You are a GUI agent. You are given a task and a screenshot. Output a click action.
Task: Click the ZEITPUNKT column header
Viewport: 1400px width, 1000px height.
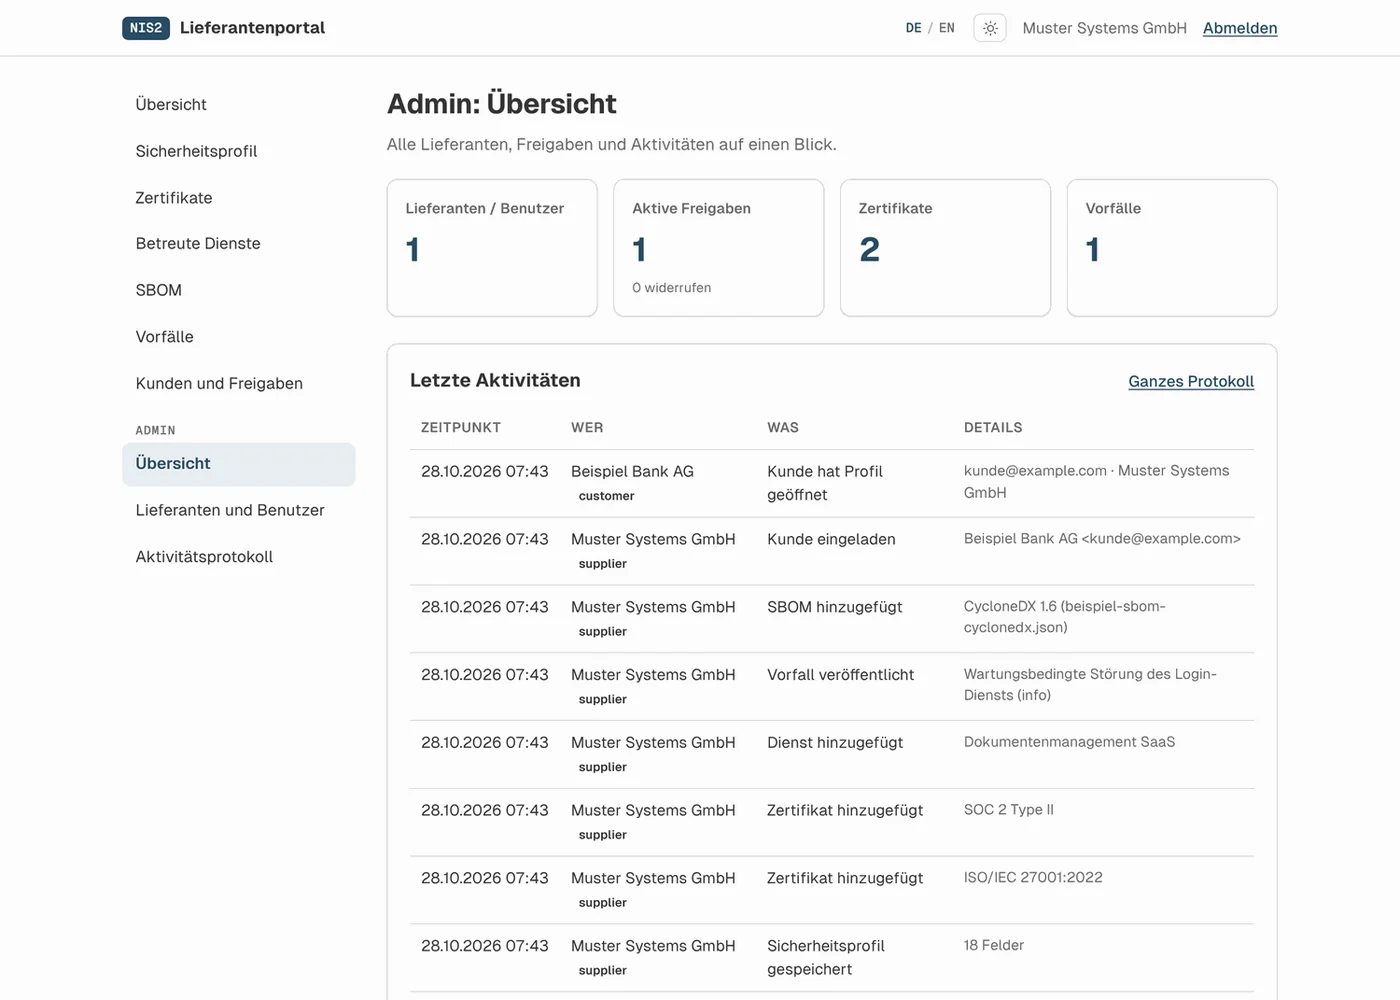click(x=461, y=427)
